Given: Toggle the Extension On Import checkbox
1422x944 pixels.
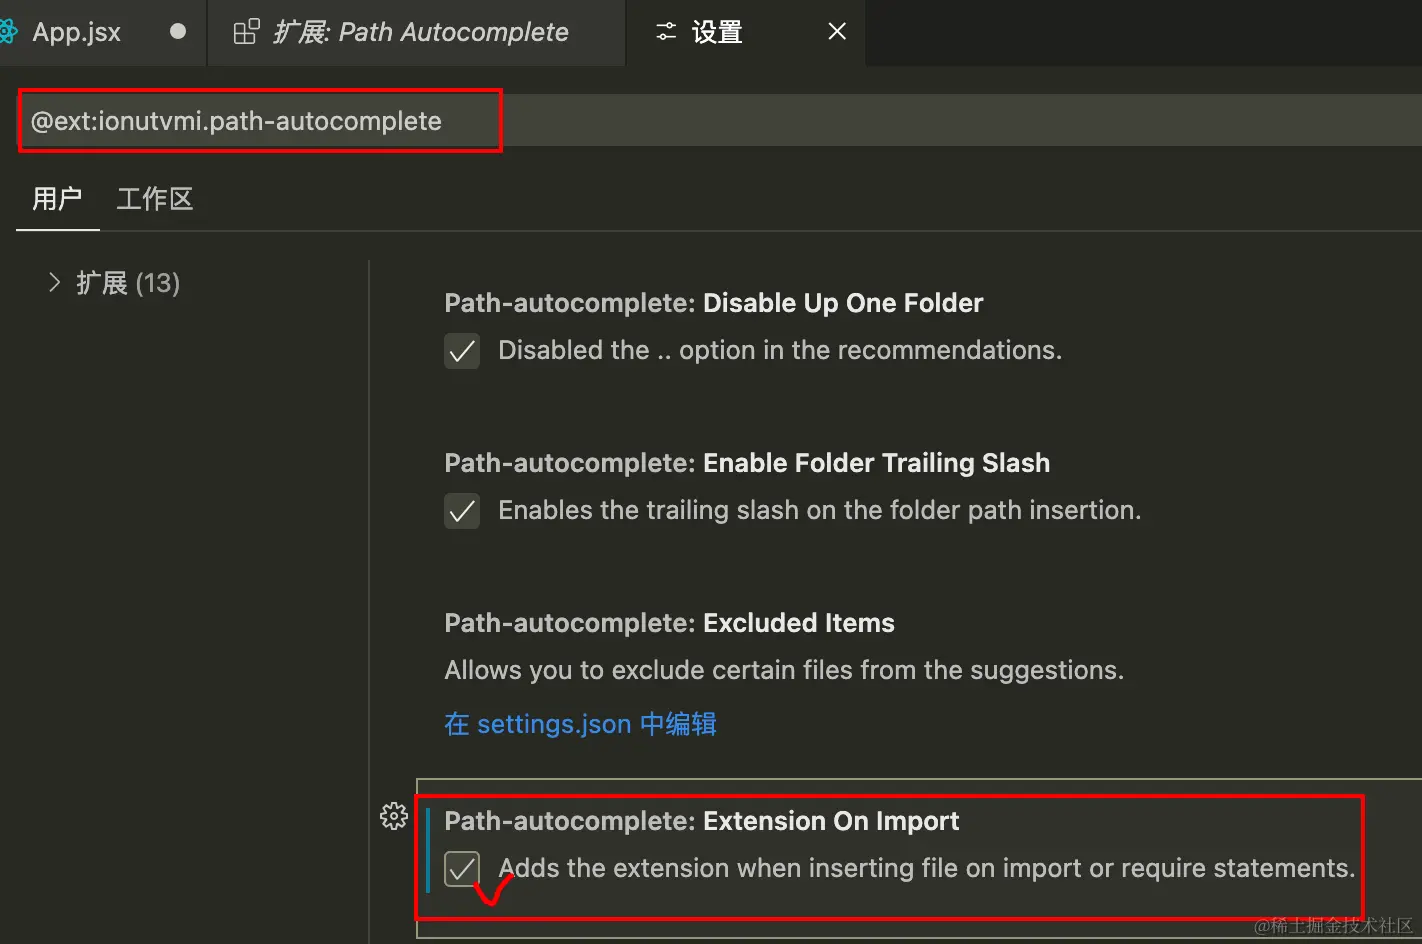Looking at the screenshot, I should tap(462, 869).
